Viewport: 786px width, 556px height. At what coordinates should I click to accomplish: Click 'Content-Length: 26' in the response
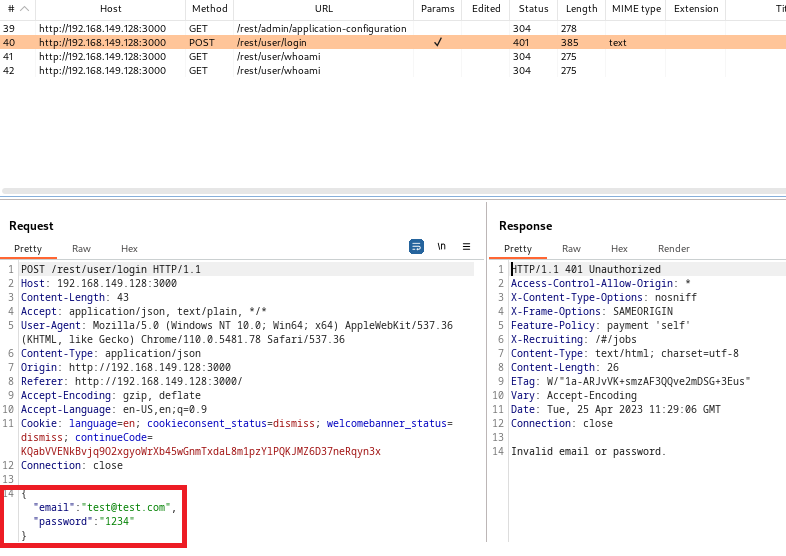point(565,367)
